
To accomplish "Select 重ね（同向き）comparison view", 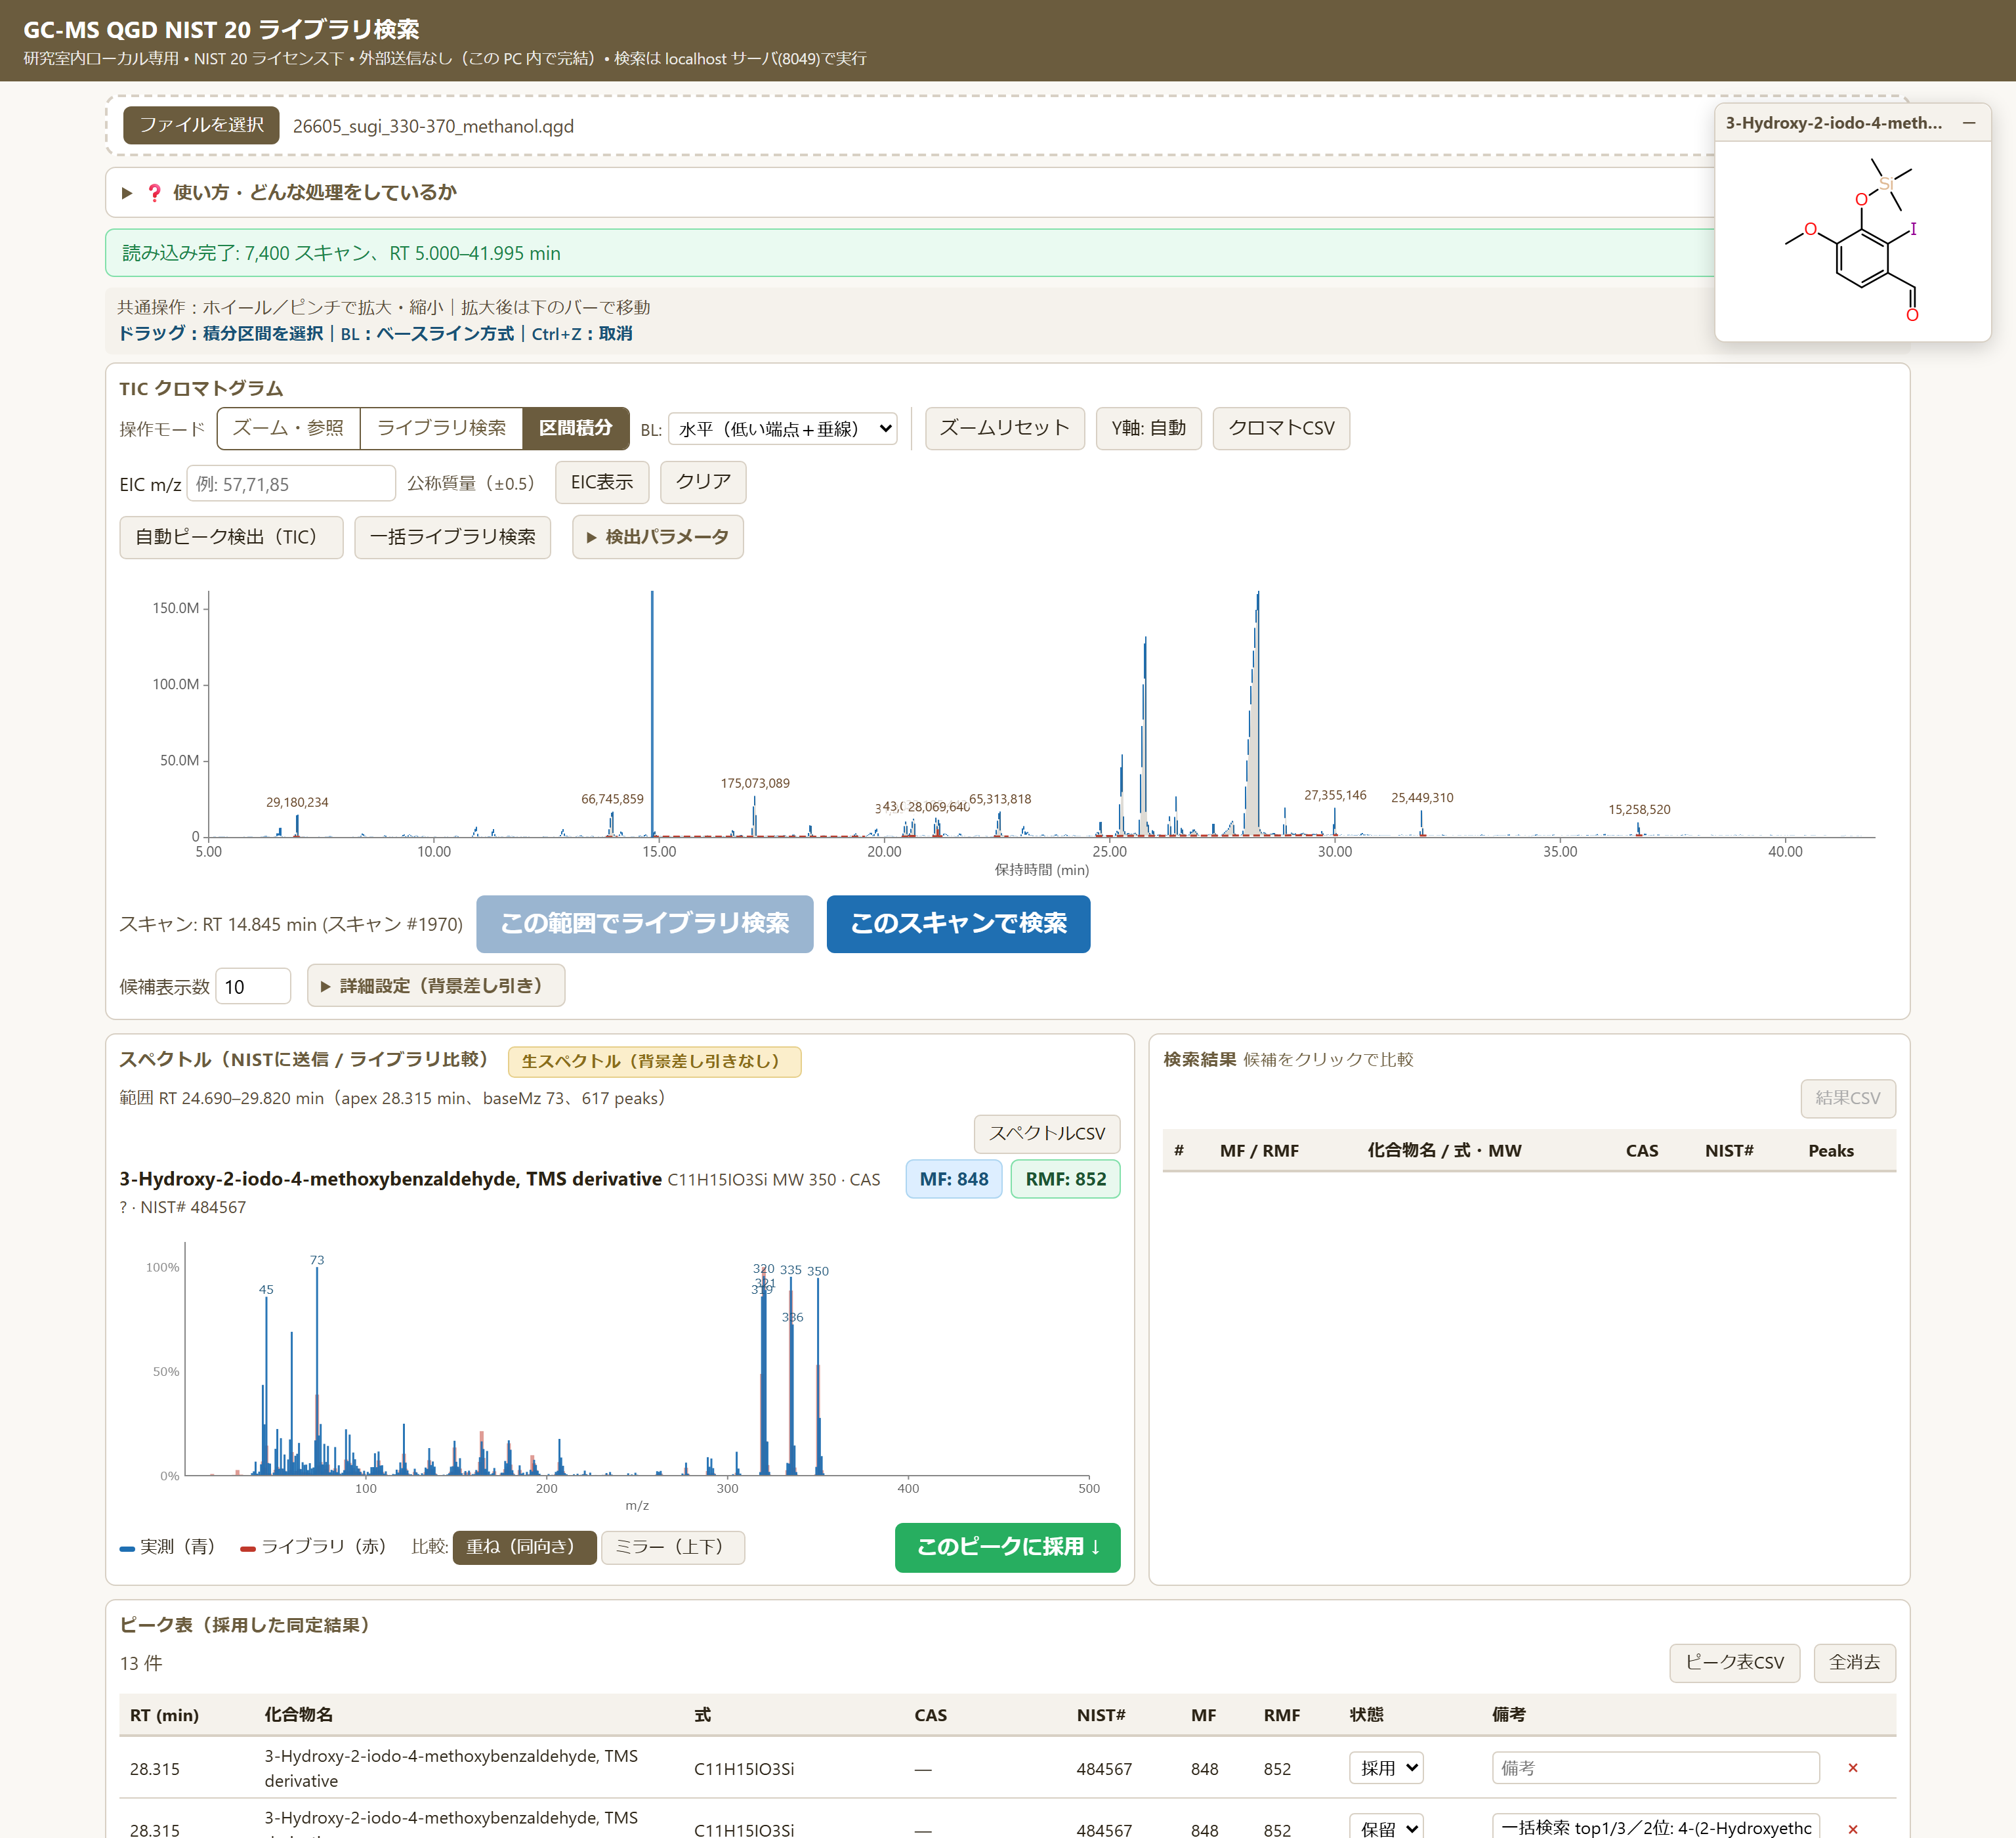I will 524,1547.
